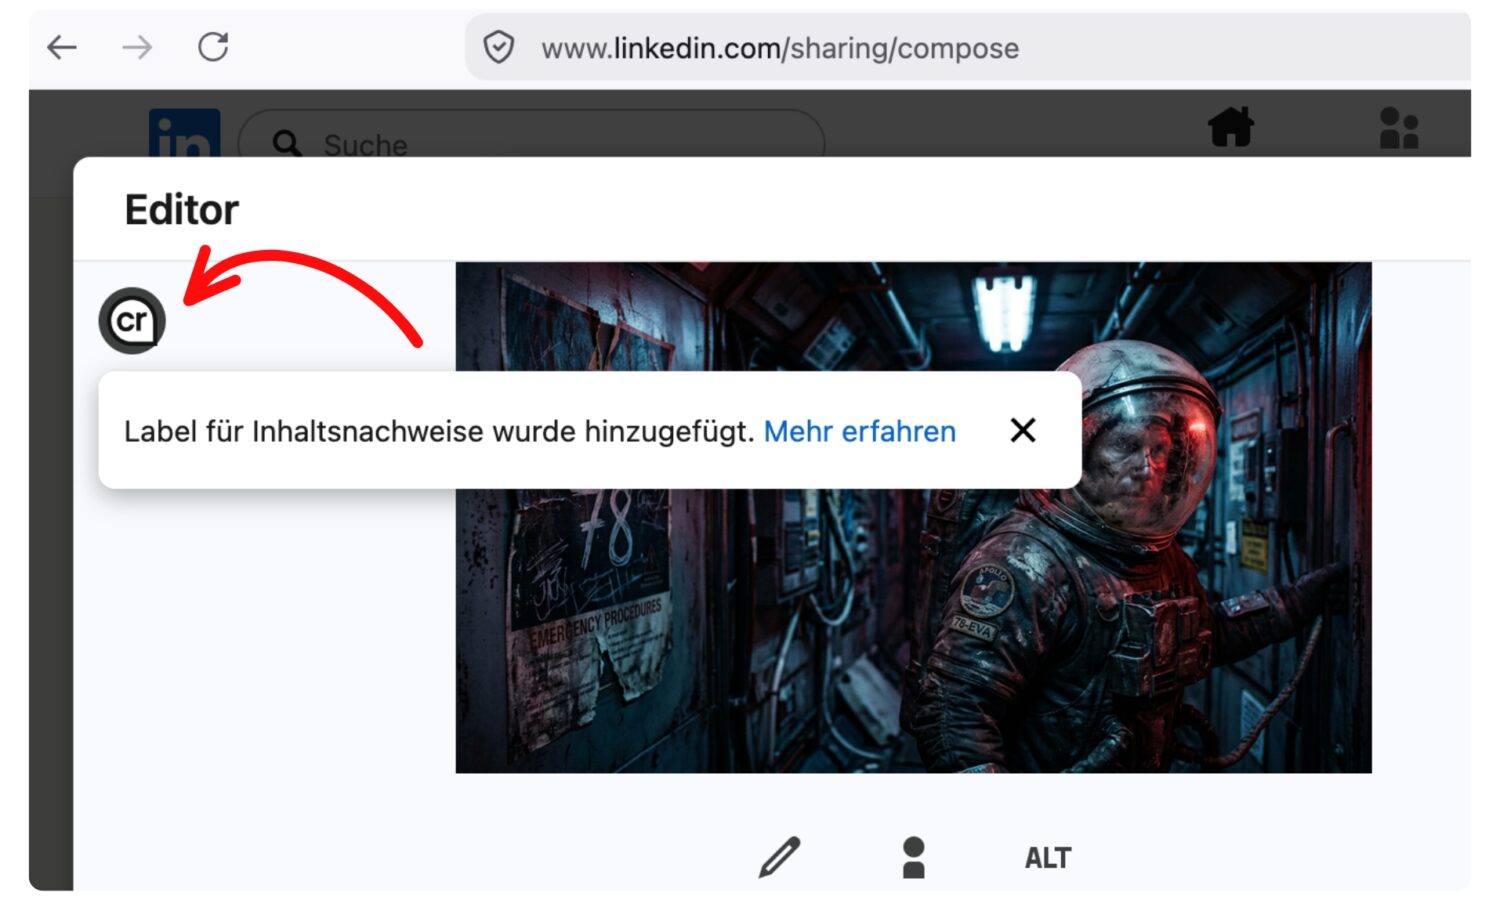Click the LinkedIn URL in address bar
This screenshot has width=1500, height=900.
[x=780, y=48]
